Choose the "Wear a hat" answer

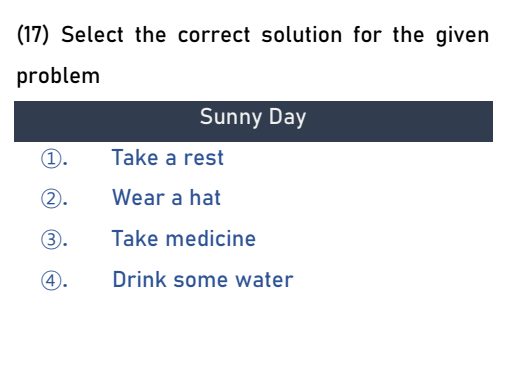tap(166, 198)
